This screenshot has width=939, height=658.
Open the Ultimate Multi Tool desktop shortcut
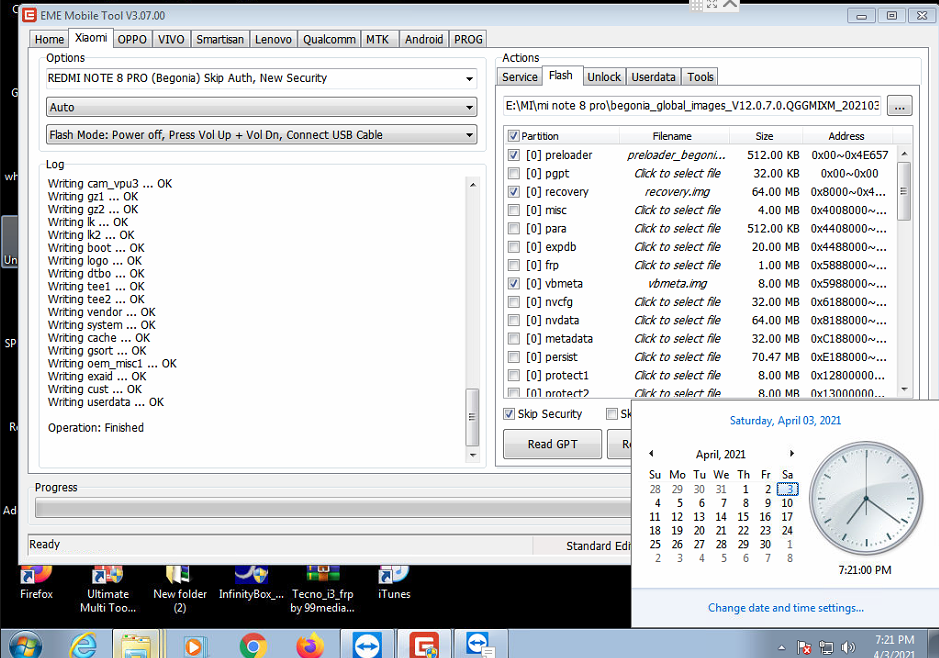tap(108, 590)
